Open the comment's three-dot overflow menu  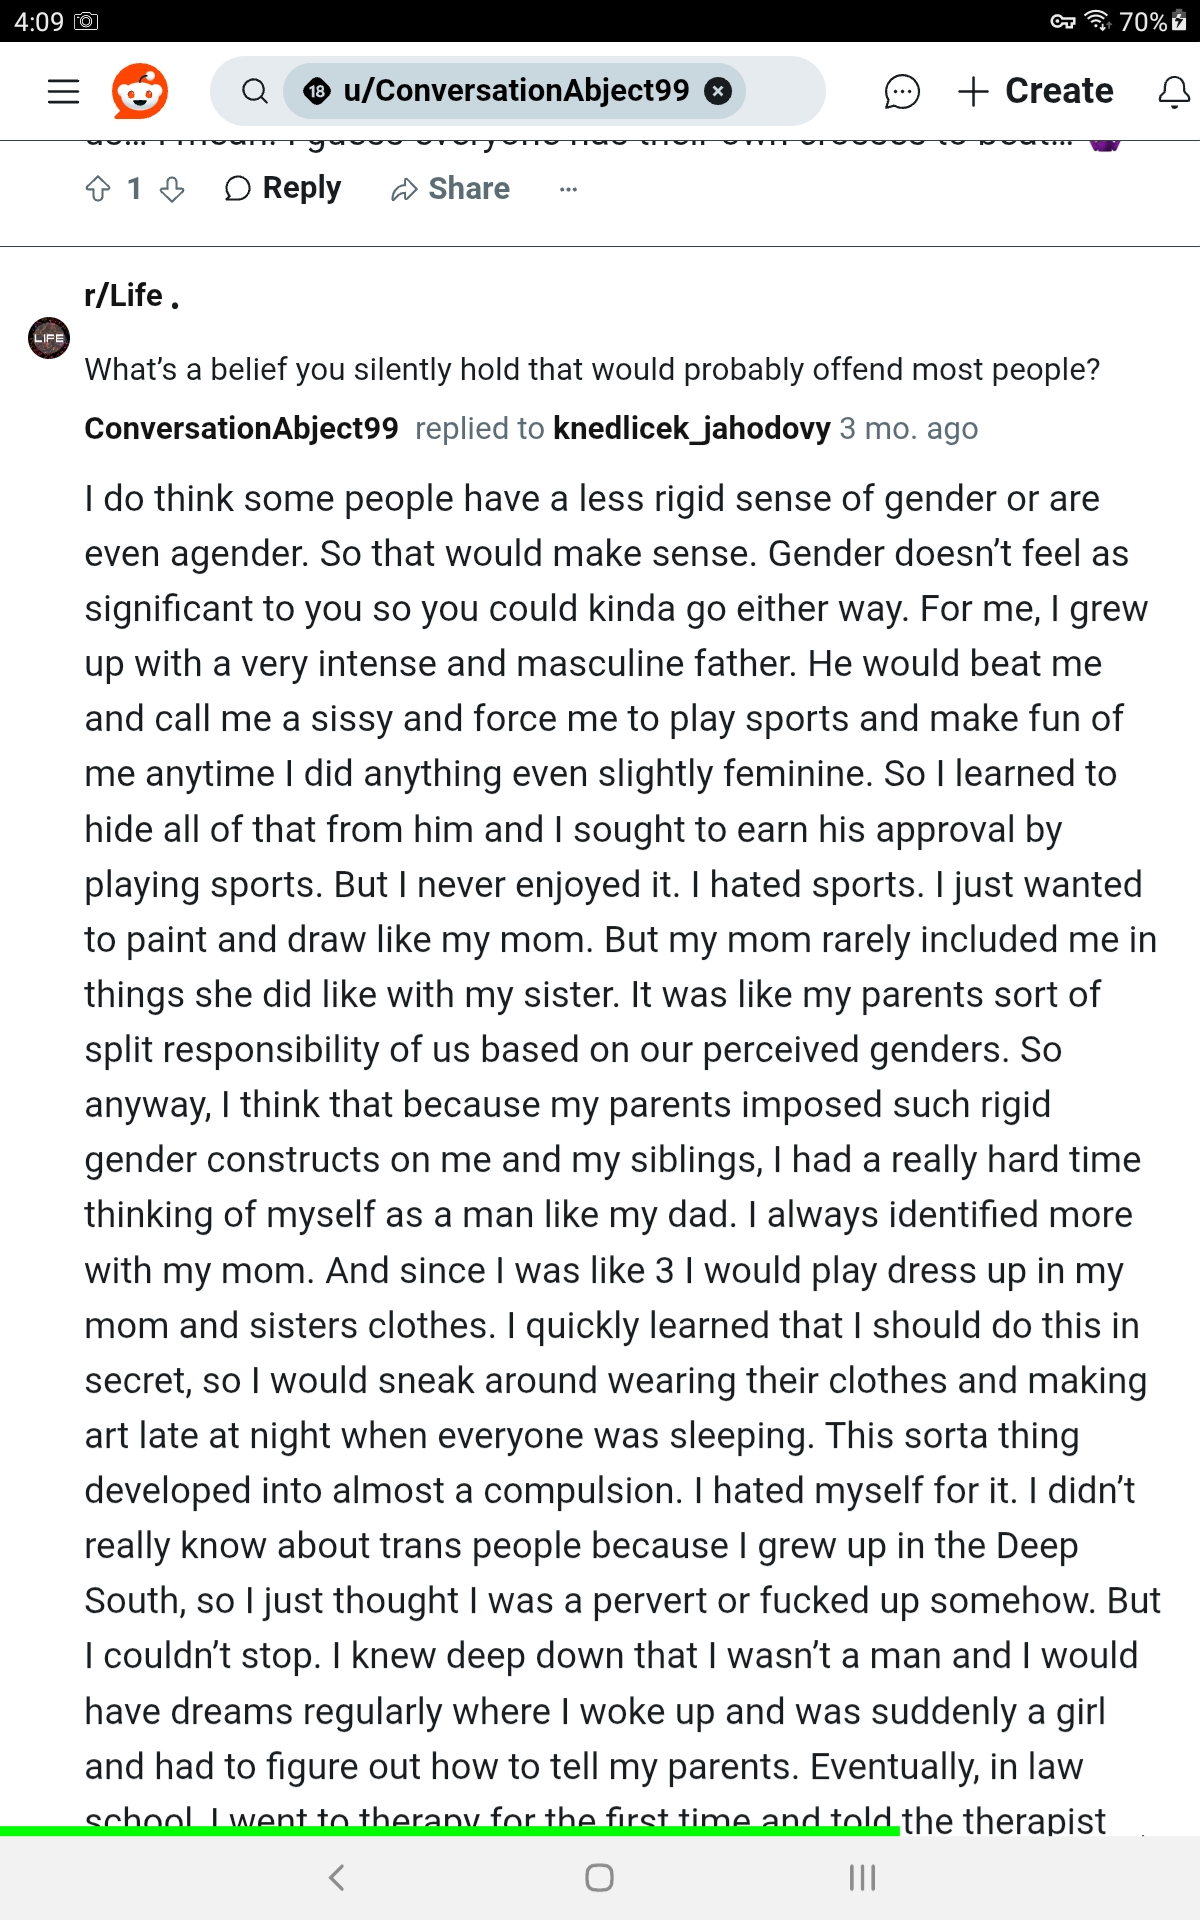click(x=568, y=189)
